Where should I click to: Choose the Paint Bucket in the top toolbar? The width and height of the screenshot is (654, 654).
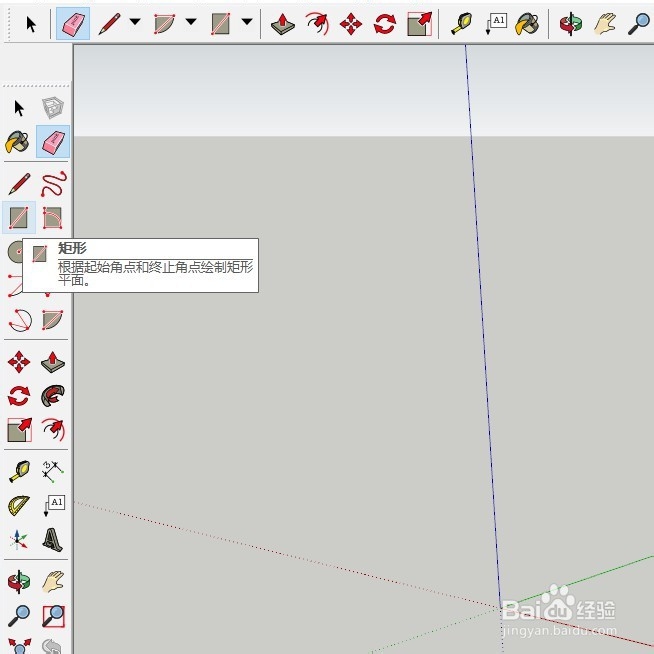(527, 24)
